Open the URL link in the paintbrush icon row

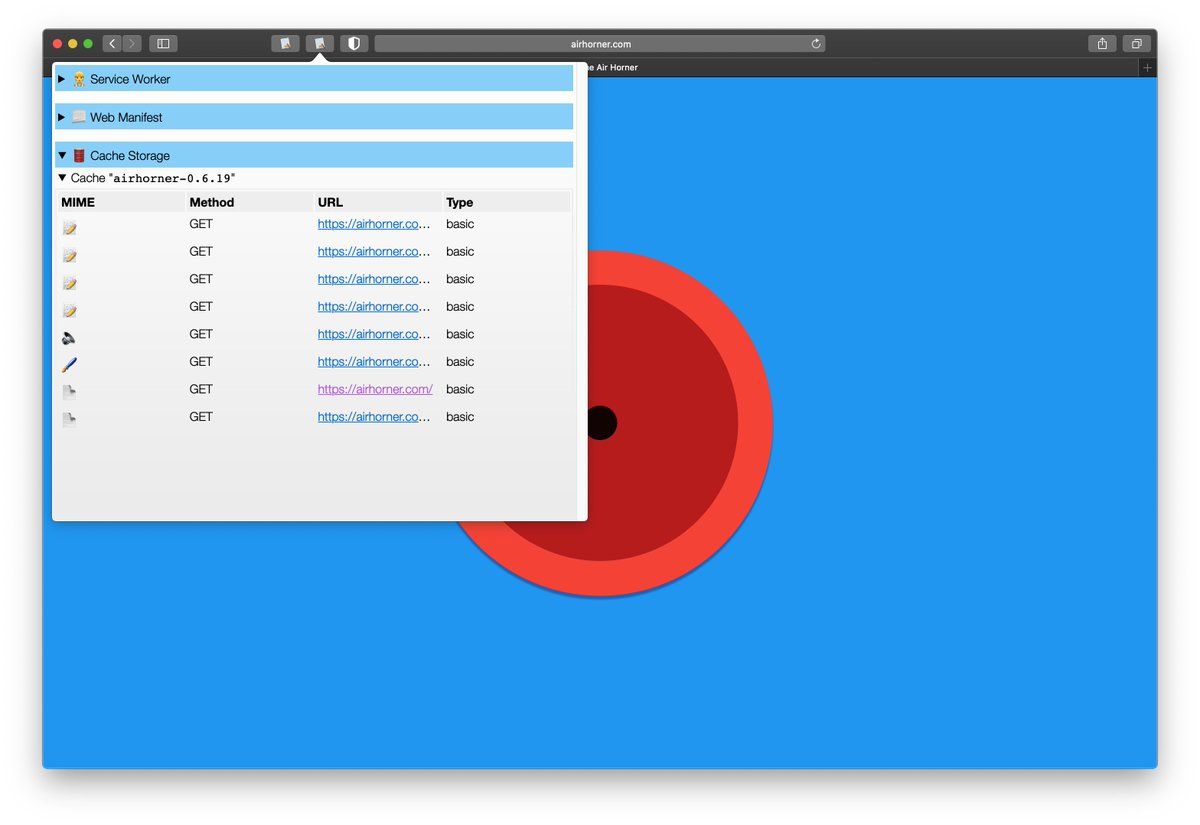[x=374, y=362]
